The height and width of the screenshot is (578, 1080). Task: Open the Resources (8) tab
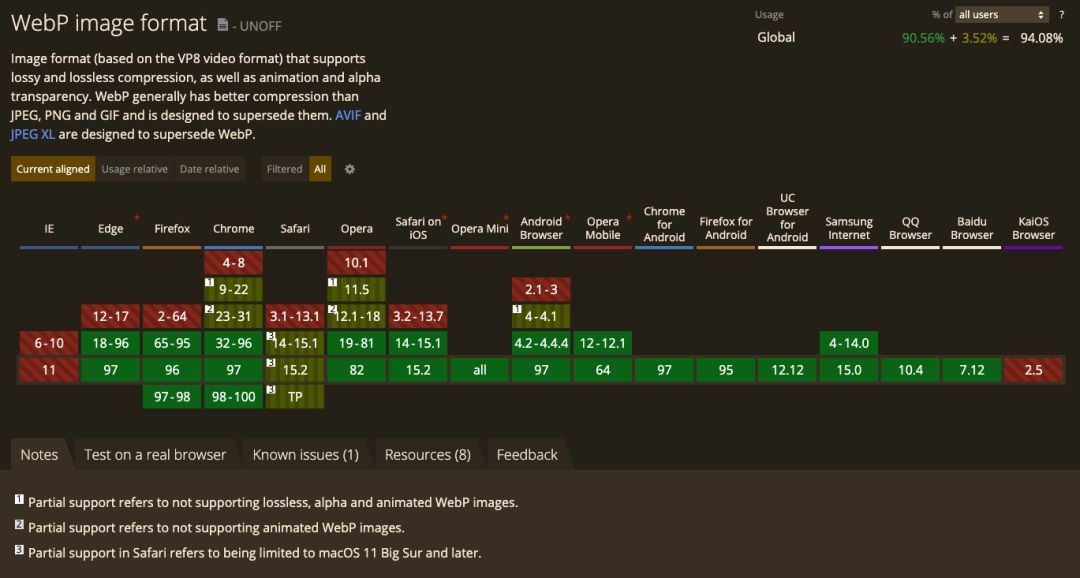(x=428, y=455)
